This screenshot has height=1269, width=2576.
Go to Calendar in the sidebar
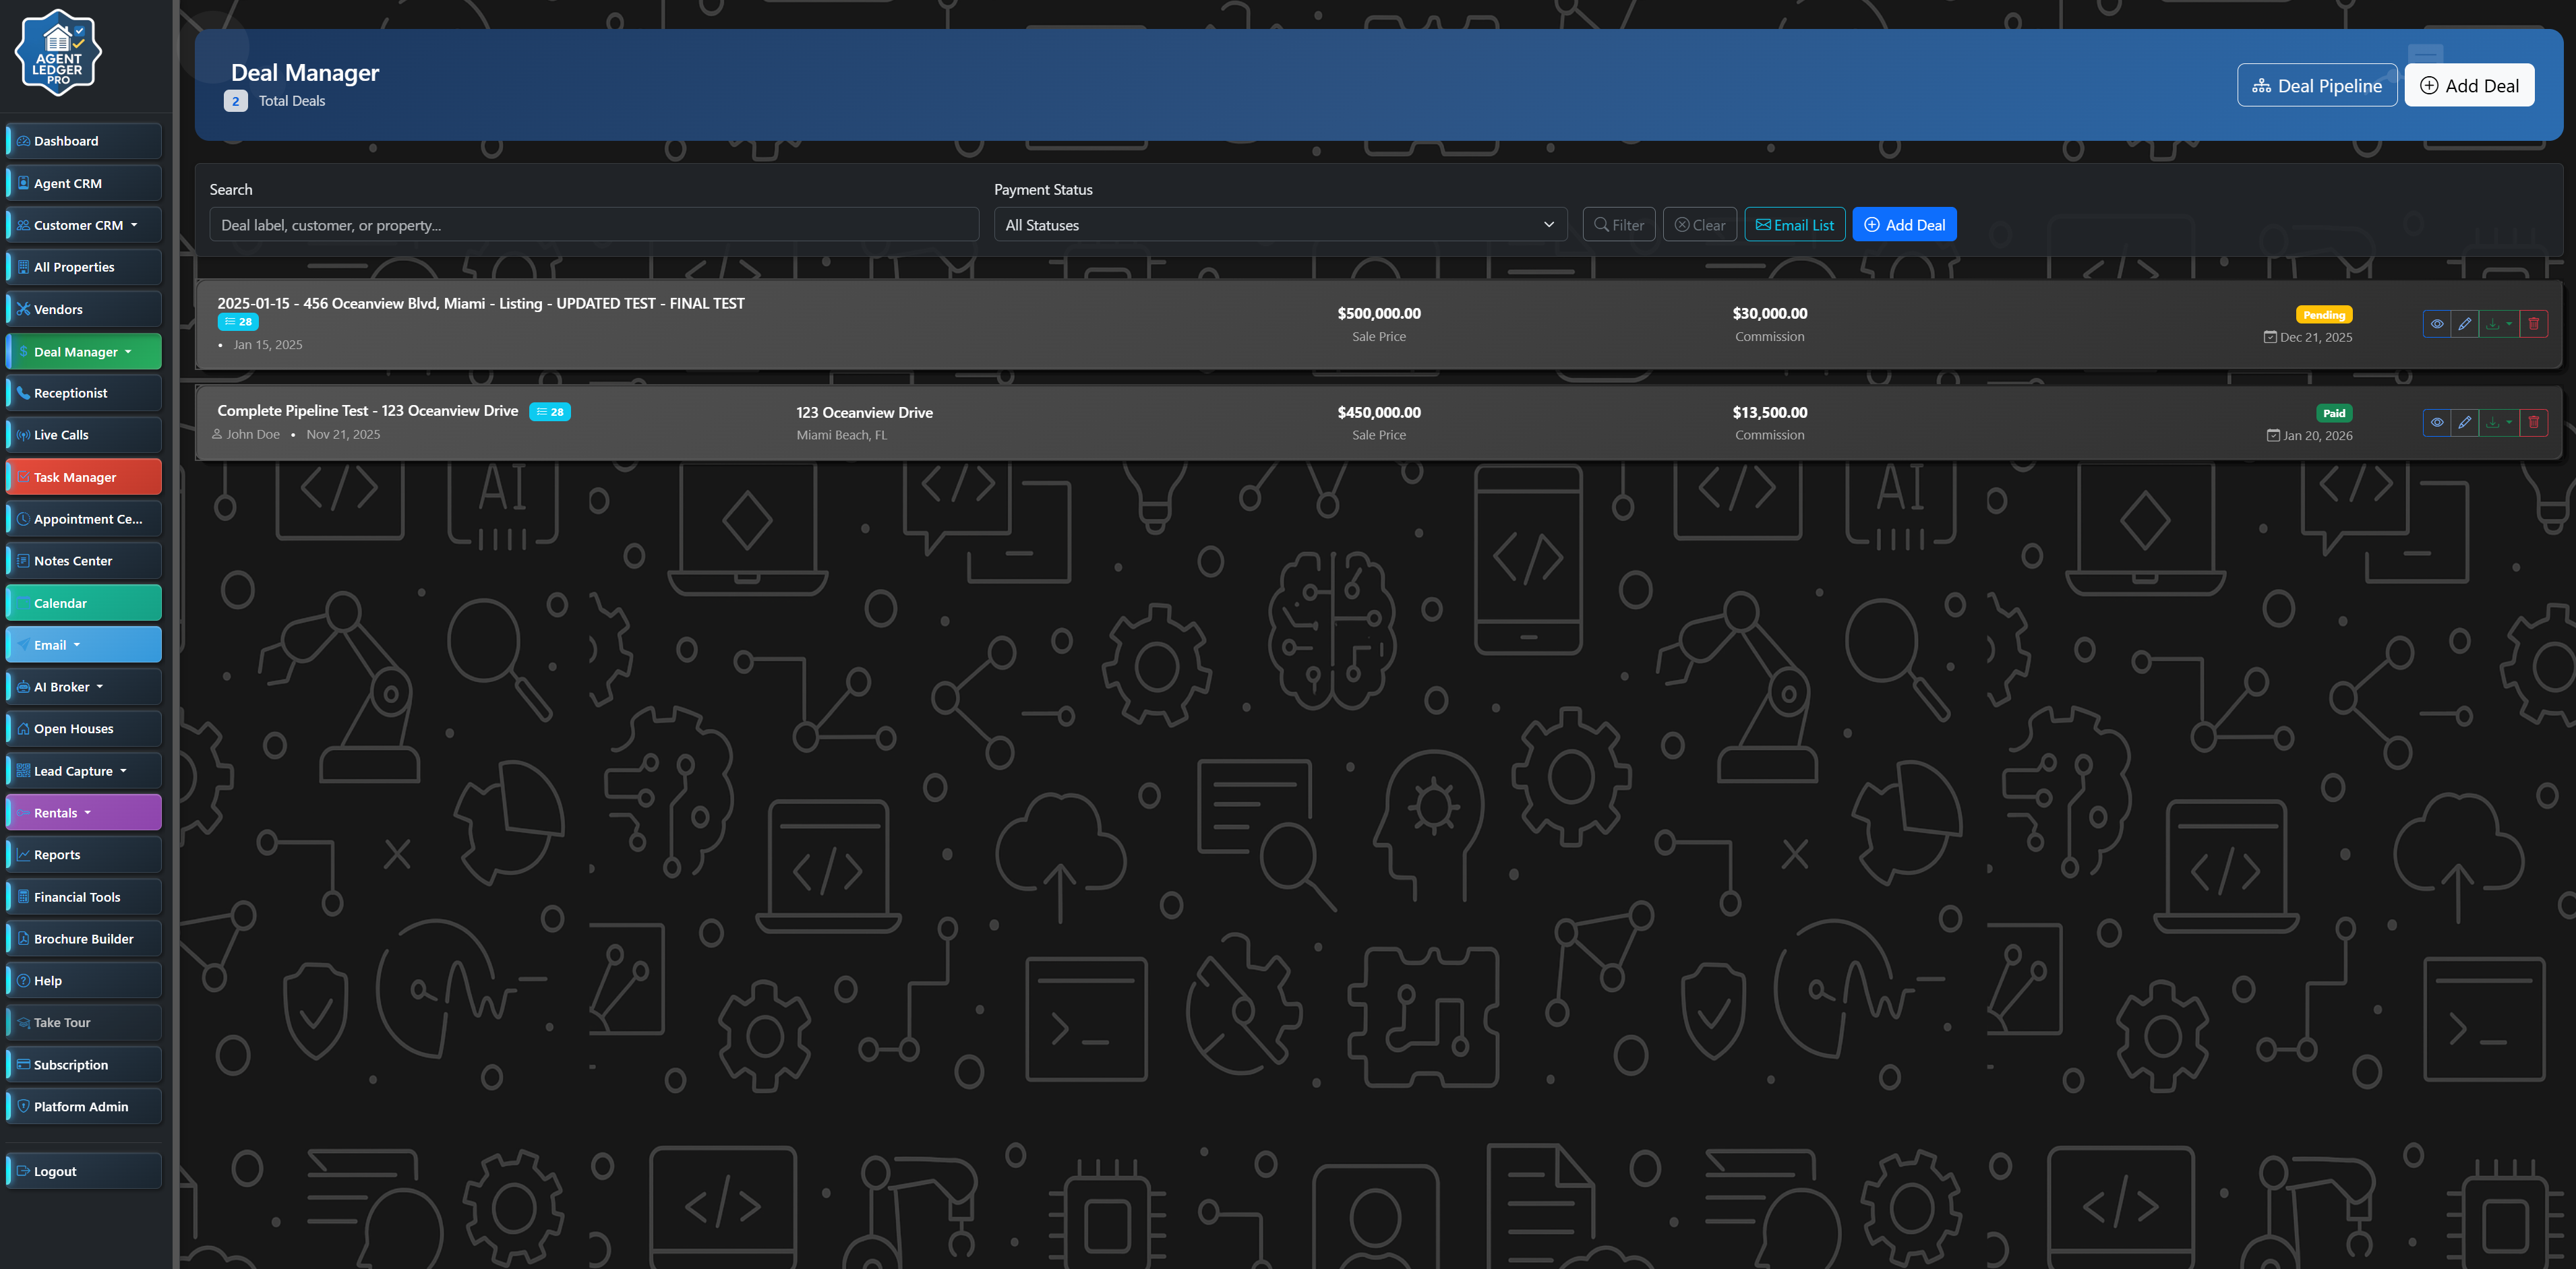84,603
